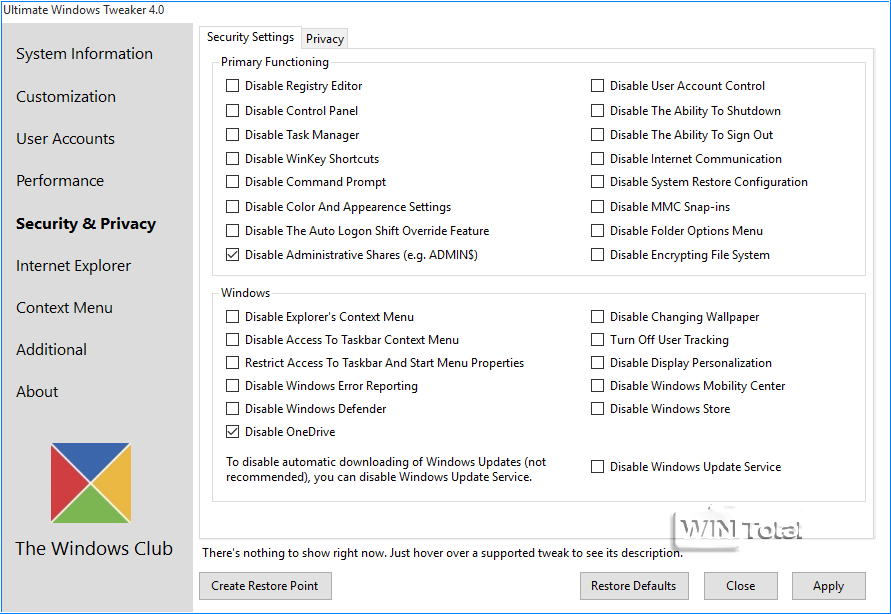Check Disable Explorer's Context Menu
The height and width of the screenshot is (614, 891).
pos(232,316)
